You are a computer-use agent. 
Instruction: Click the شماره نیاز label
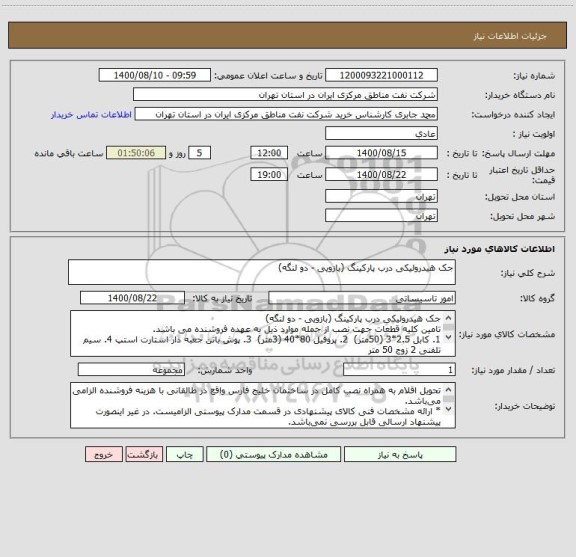coord(534,76)
